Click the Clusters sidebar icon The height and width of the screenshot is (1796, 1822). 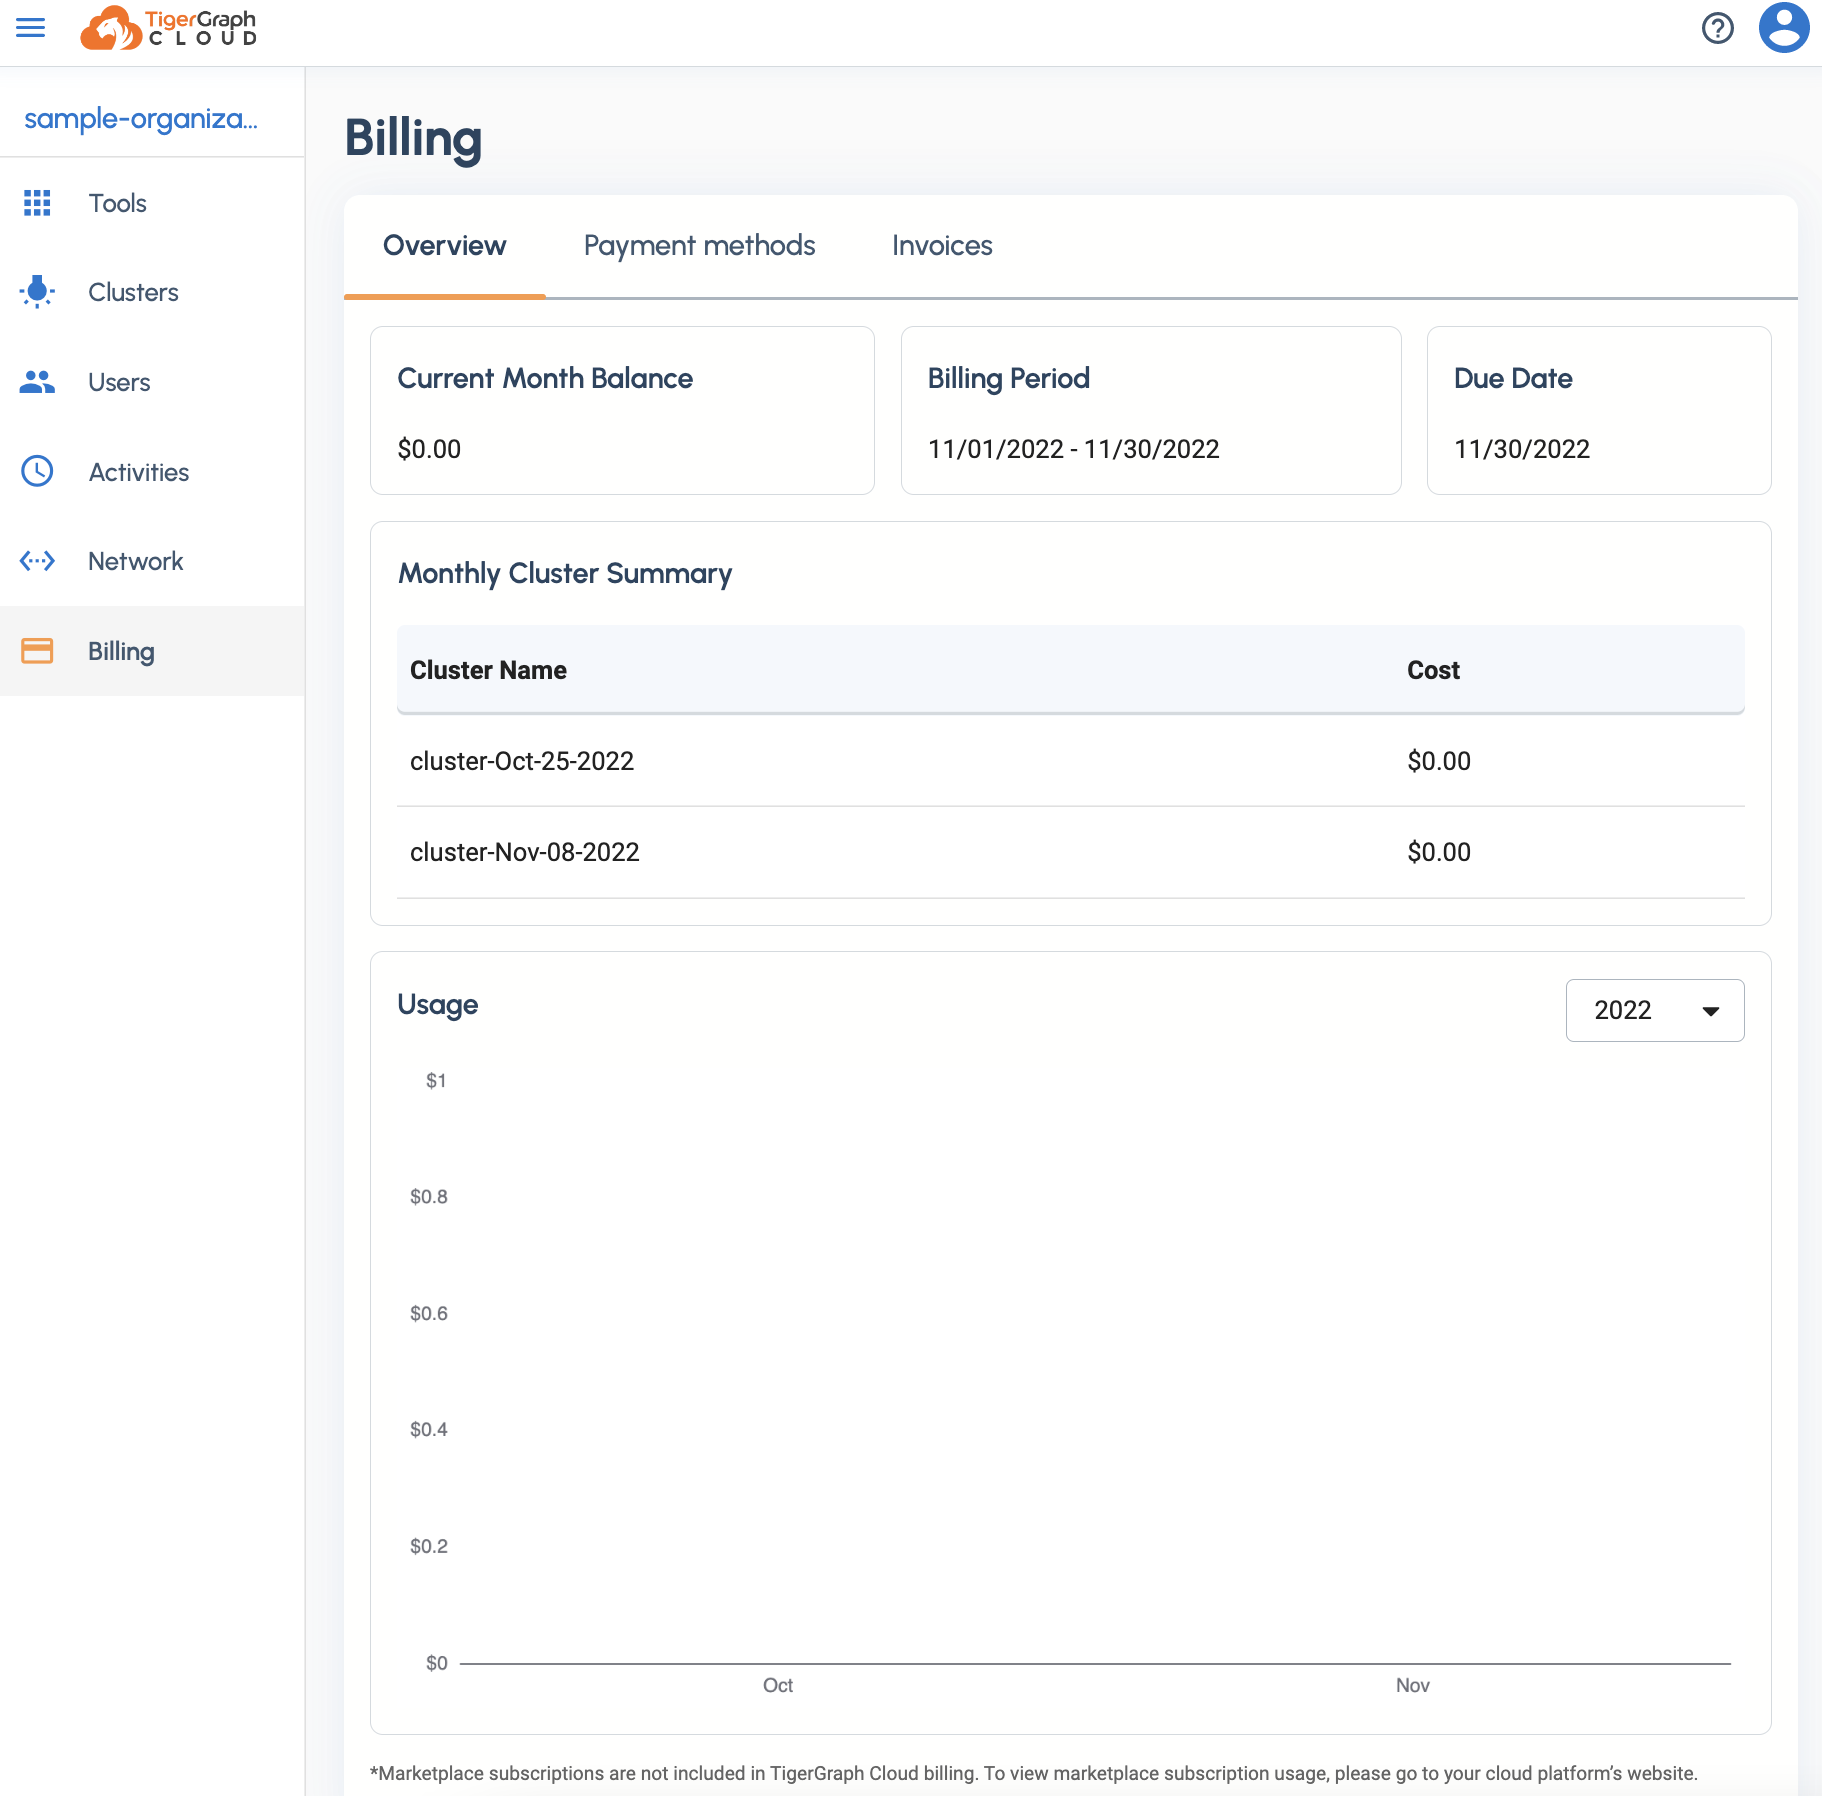pos(37,292)
